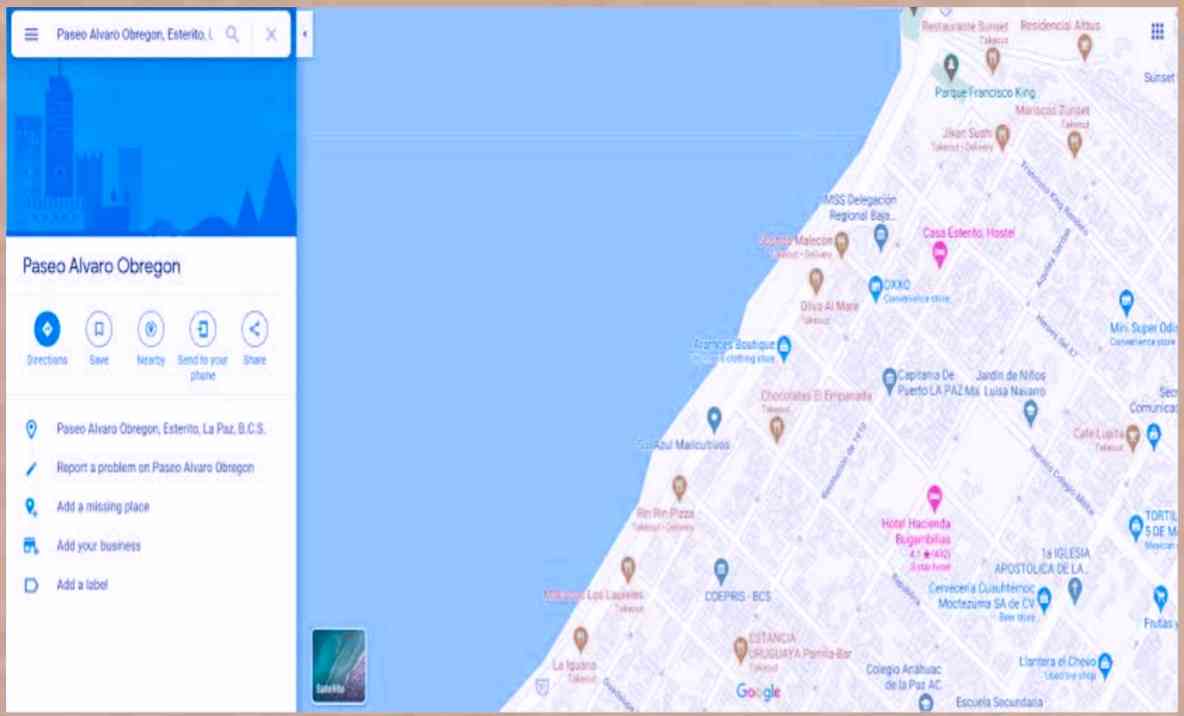Screen dimensions: 1184x716
Task: Click the Google logo on map
Action: point(758,691)
